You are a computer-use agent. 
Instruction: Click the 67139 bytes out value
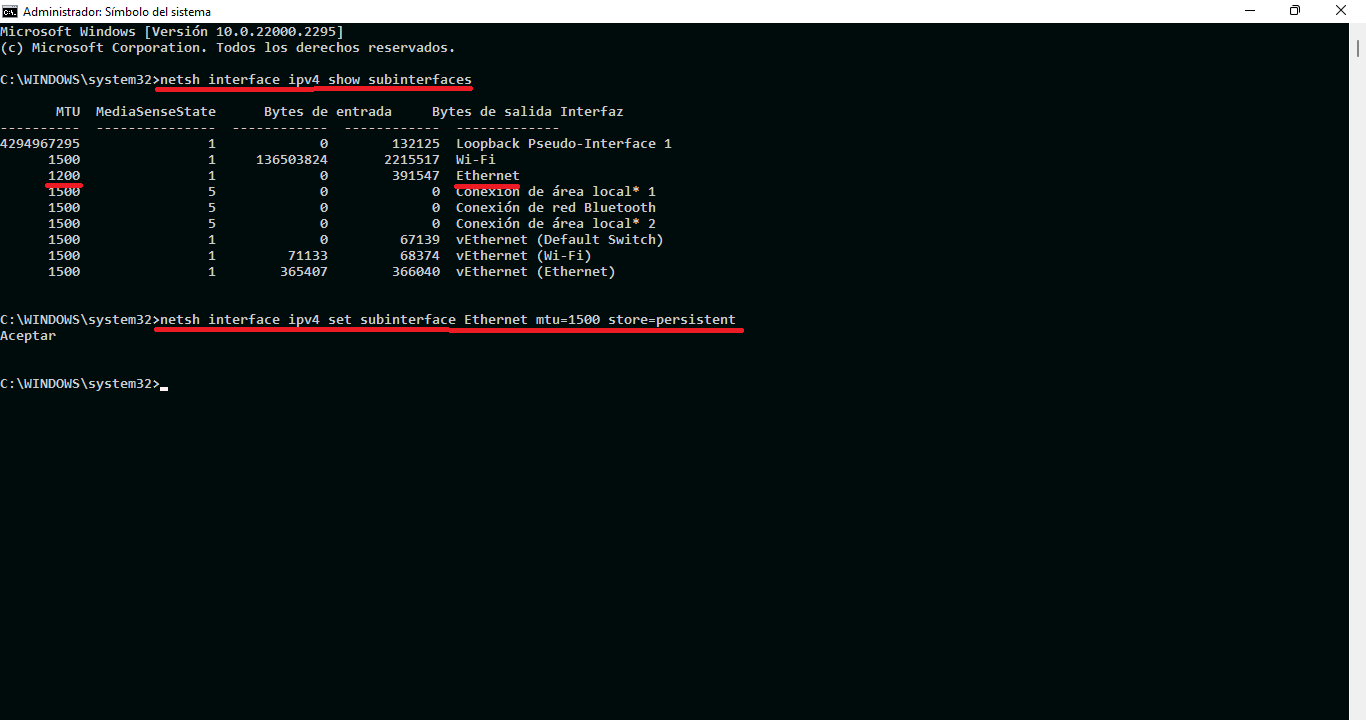[x=420, y=239]
